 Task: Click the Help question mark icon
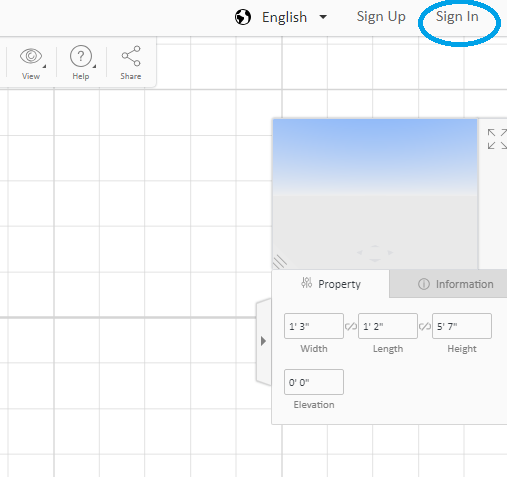click(81, 56)
